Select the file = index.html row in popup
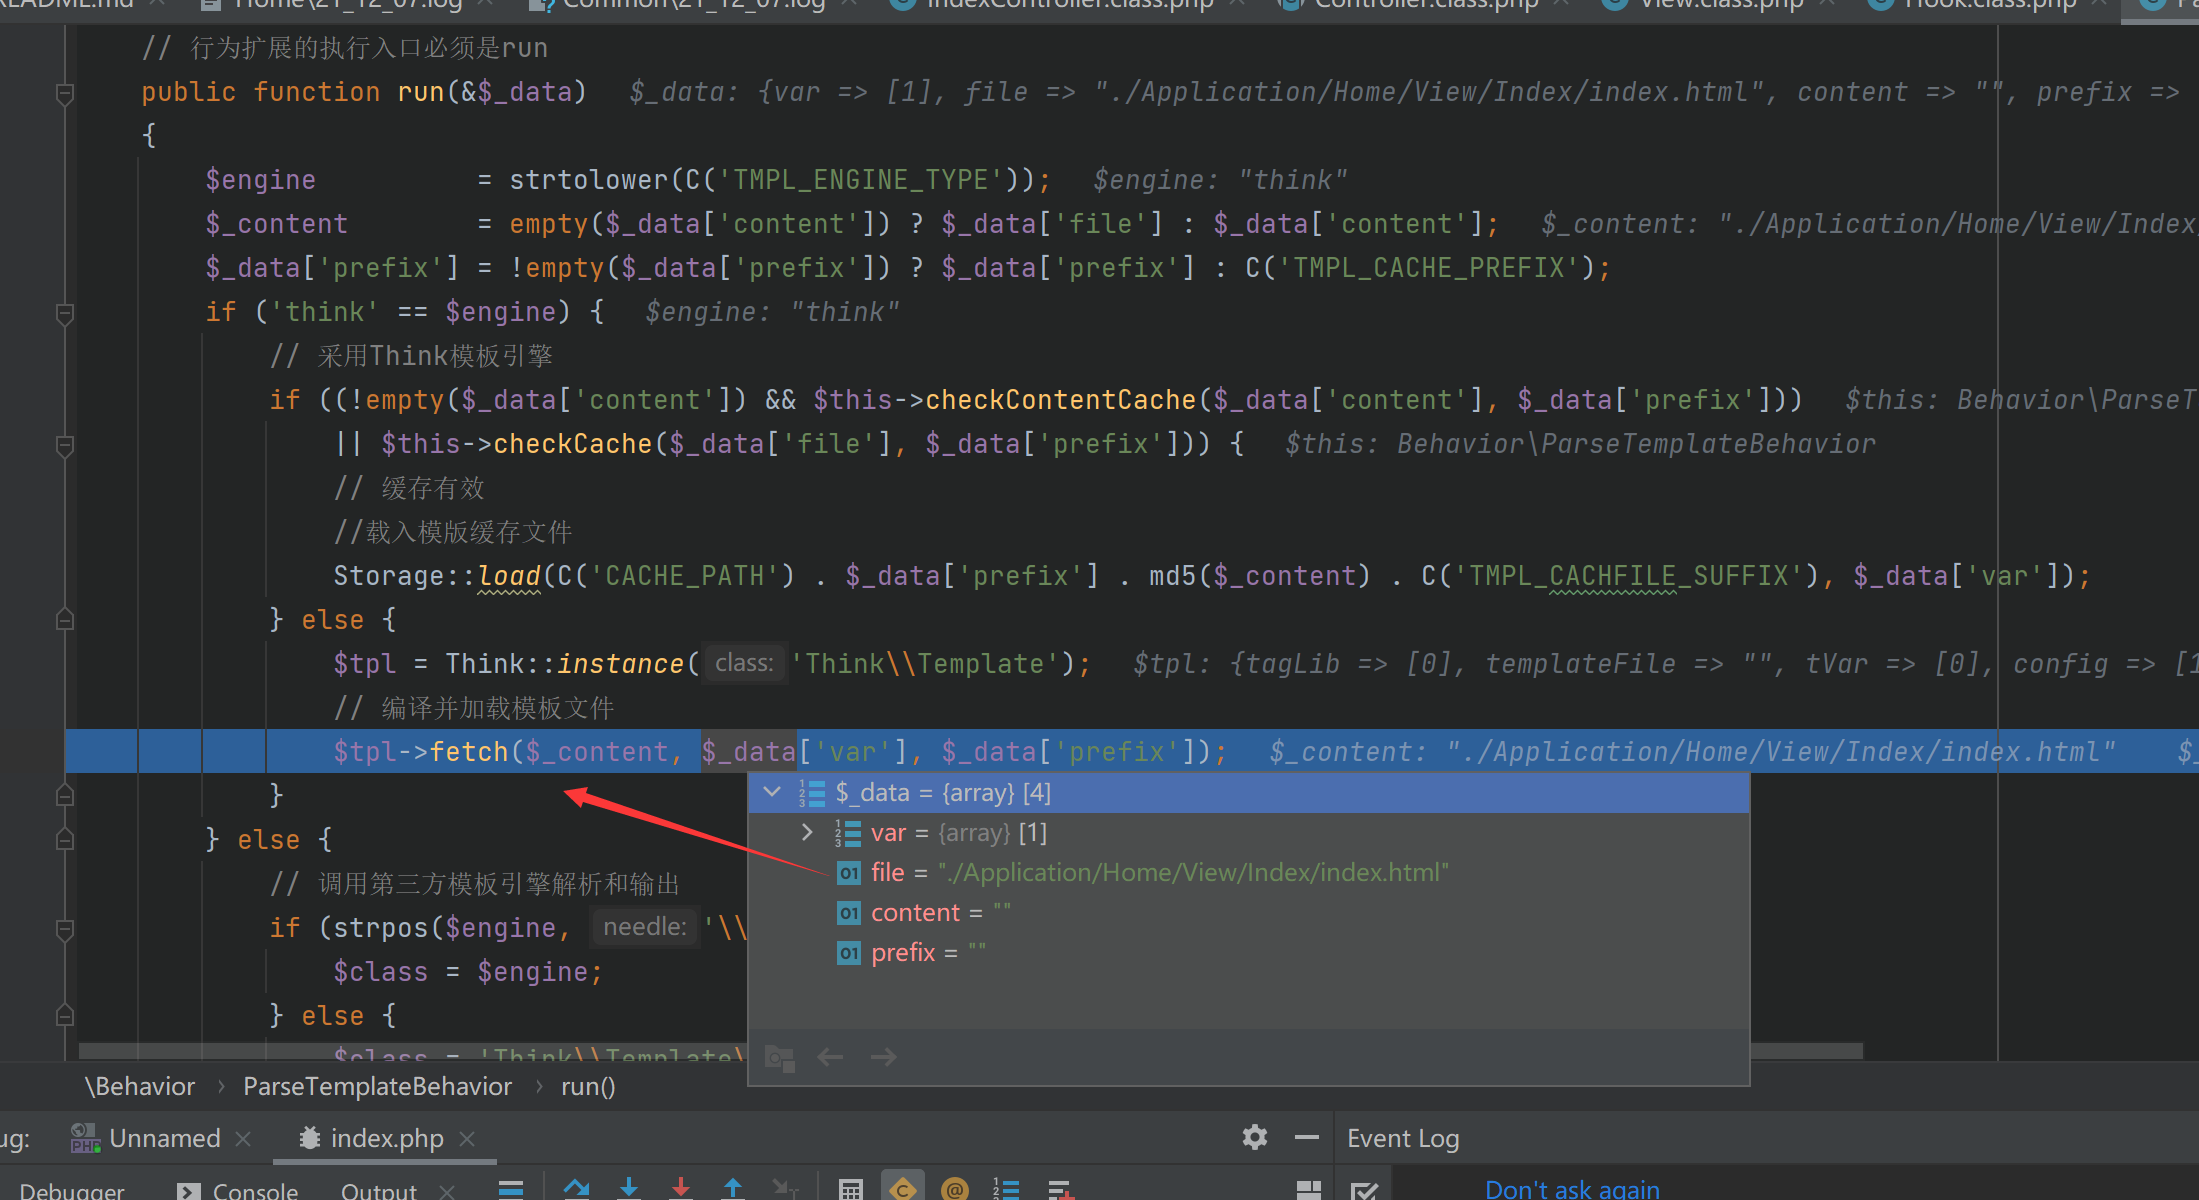The height and width of the screenshot is (1200, 2199). pyautogui.click(x=1248, y=873)
